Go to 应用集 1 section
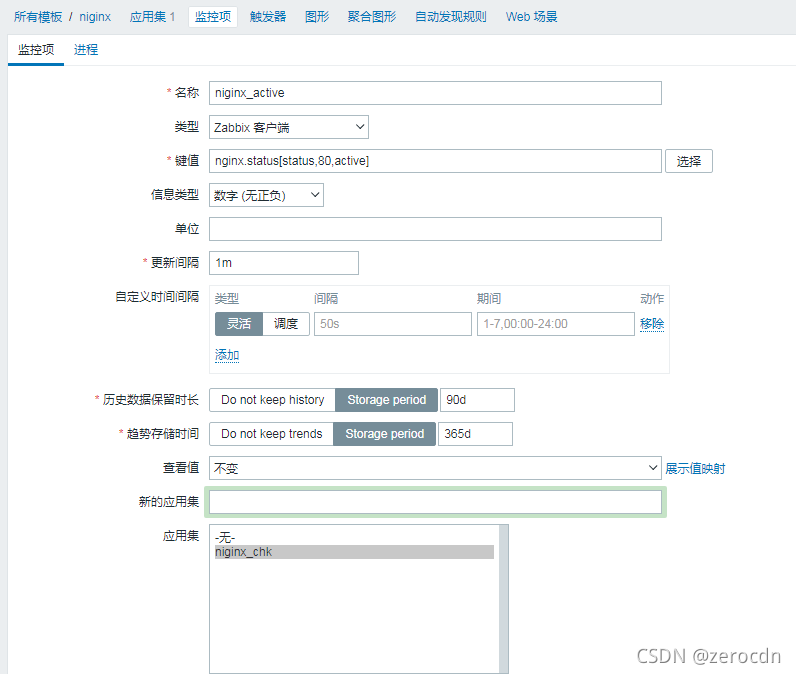The height and width of the screenshot is (674, 796). [x=152, y=17]
